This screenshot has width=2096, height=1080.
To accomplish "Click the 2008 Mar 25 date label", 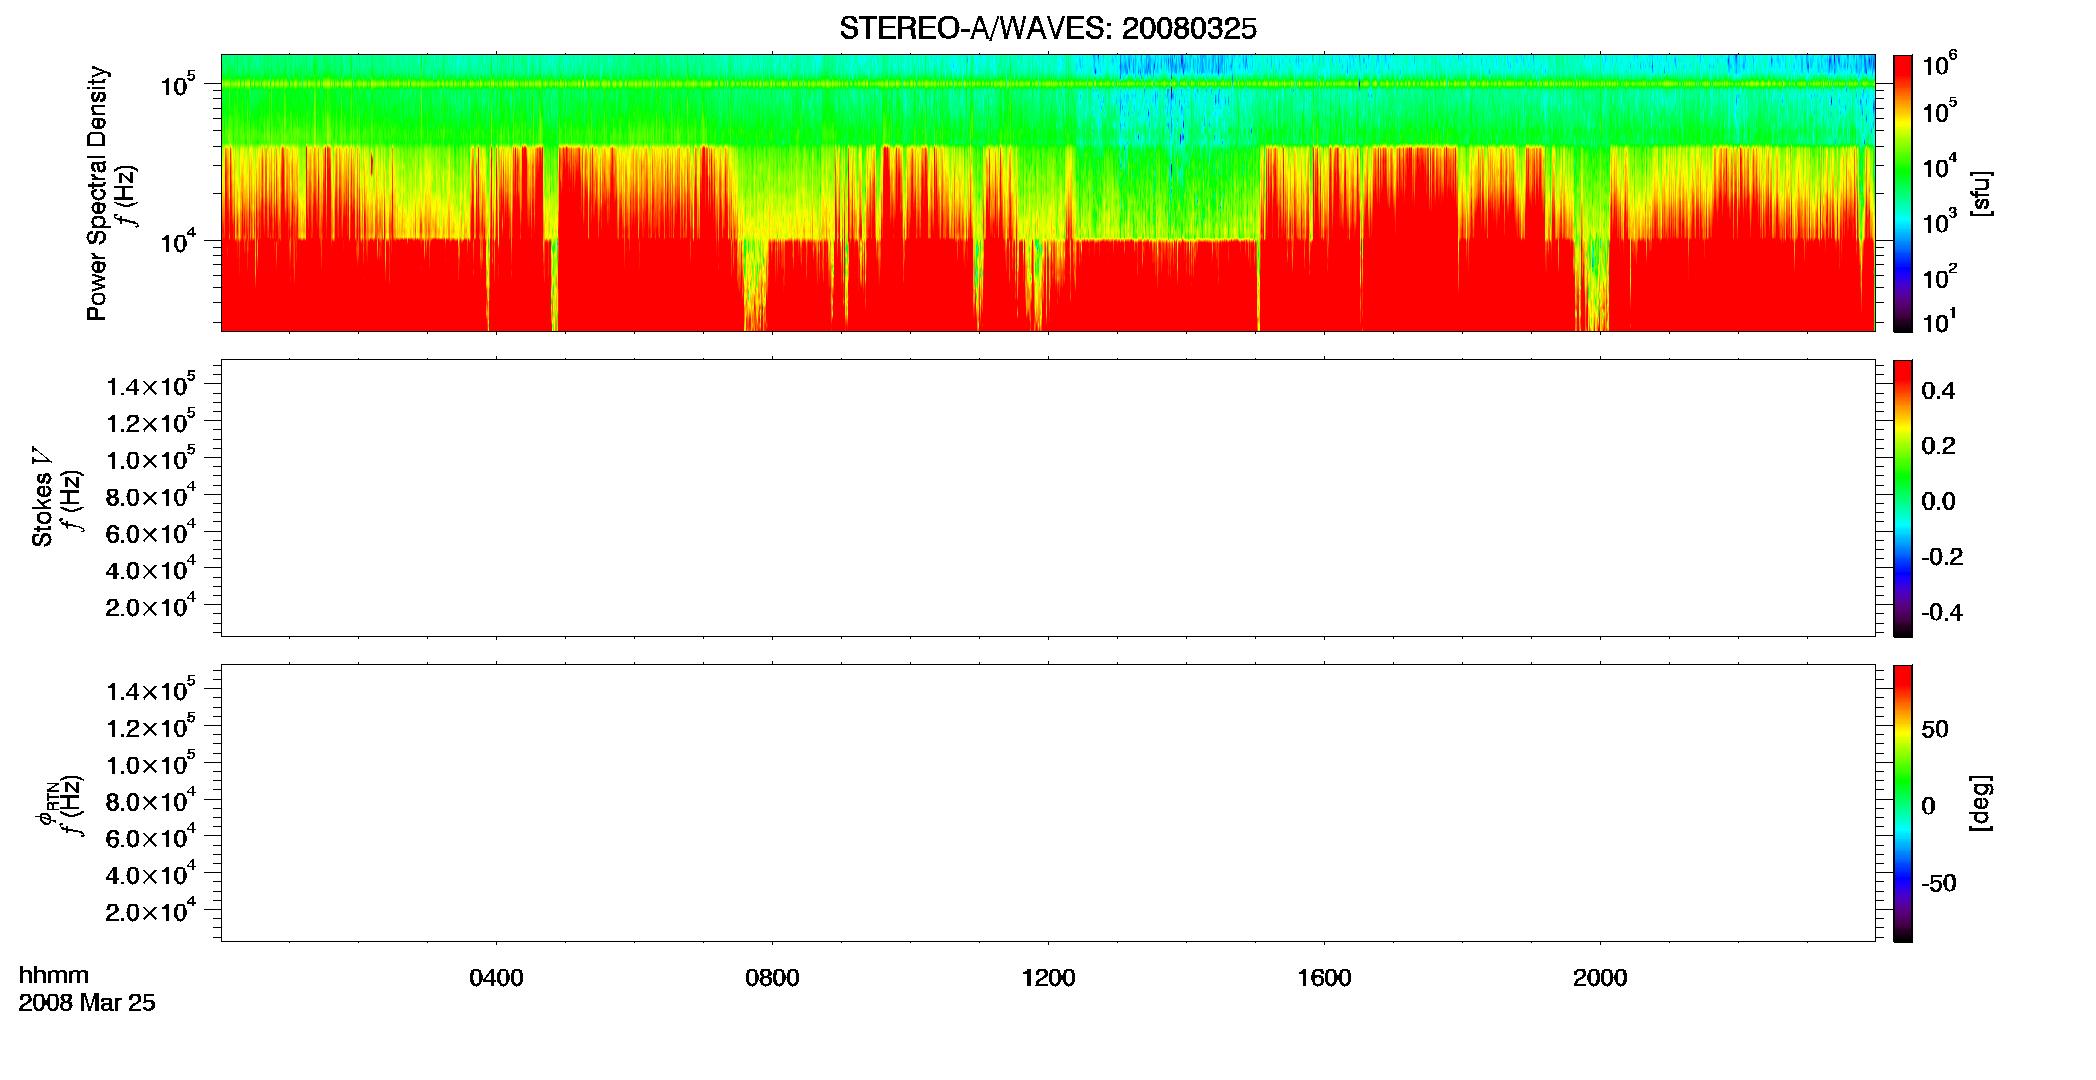I will 87,1003.
